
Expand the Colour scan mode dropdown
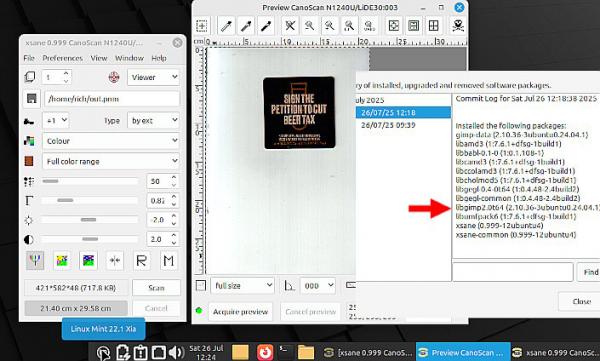pyautogui.click(x=111, y=141)
